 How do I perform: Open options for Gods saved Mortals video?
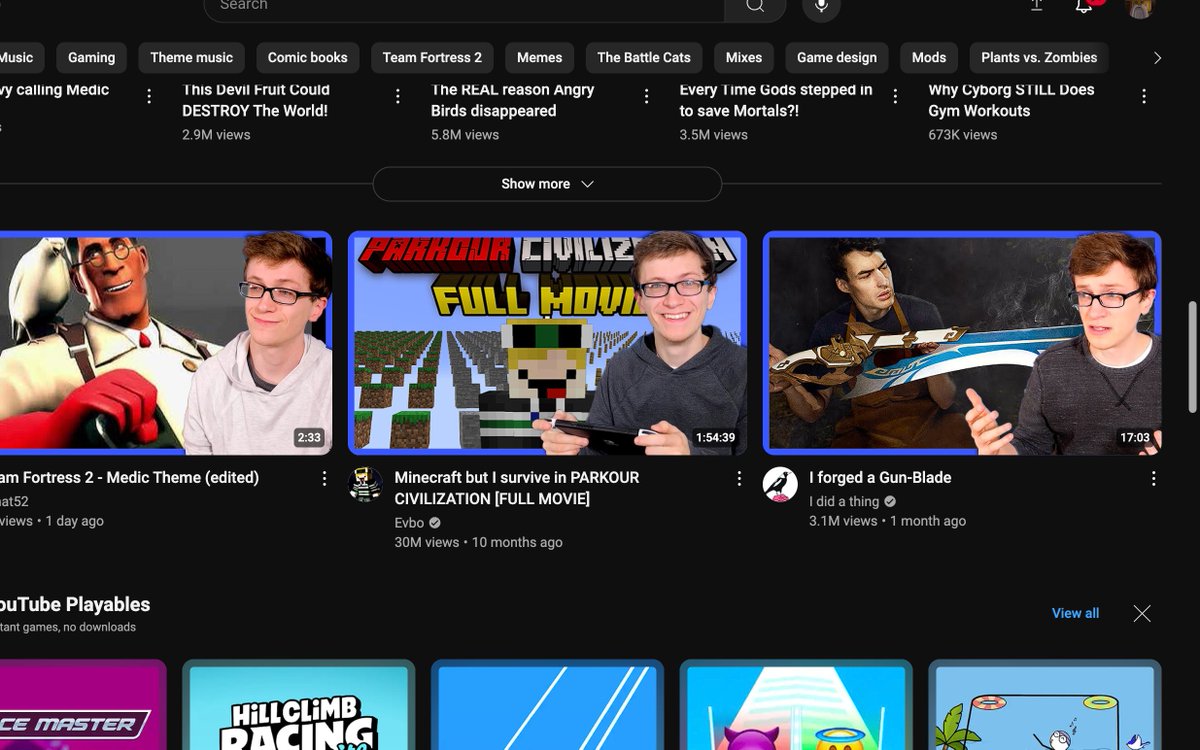pyautogui.click(x=895, y=96)
